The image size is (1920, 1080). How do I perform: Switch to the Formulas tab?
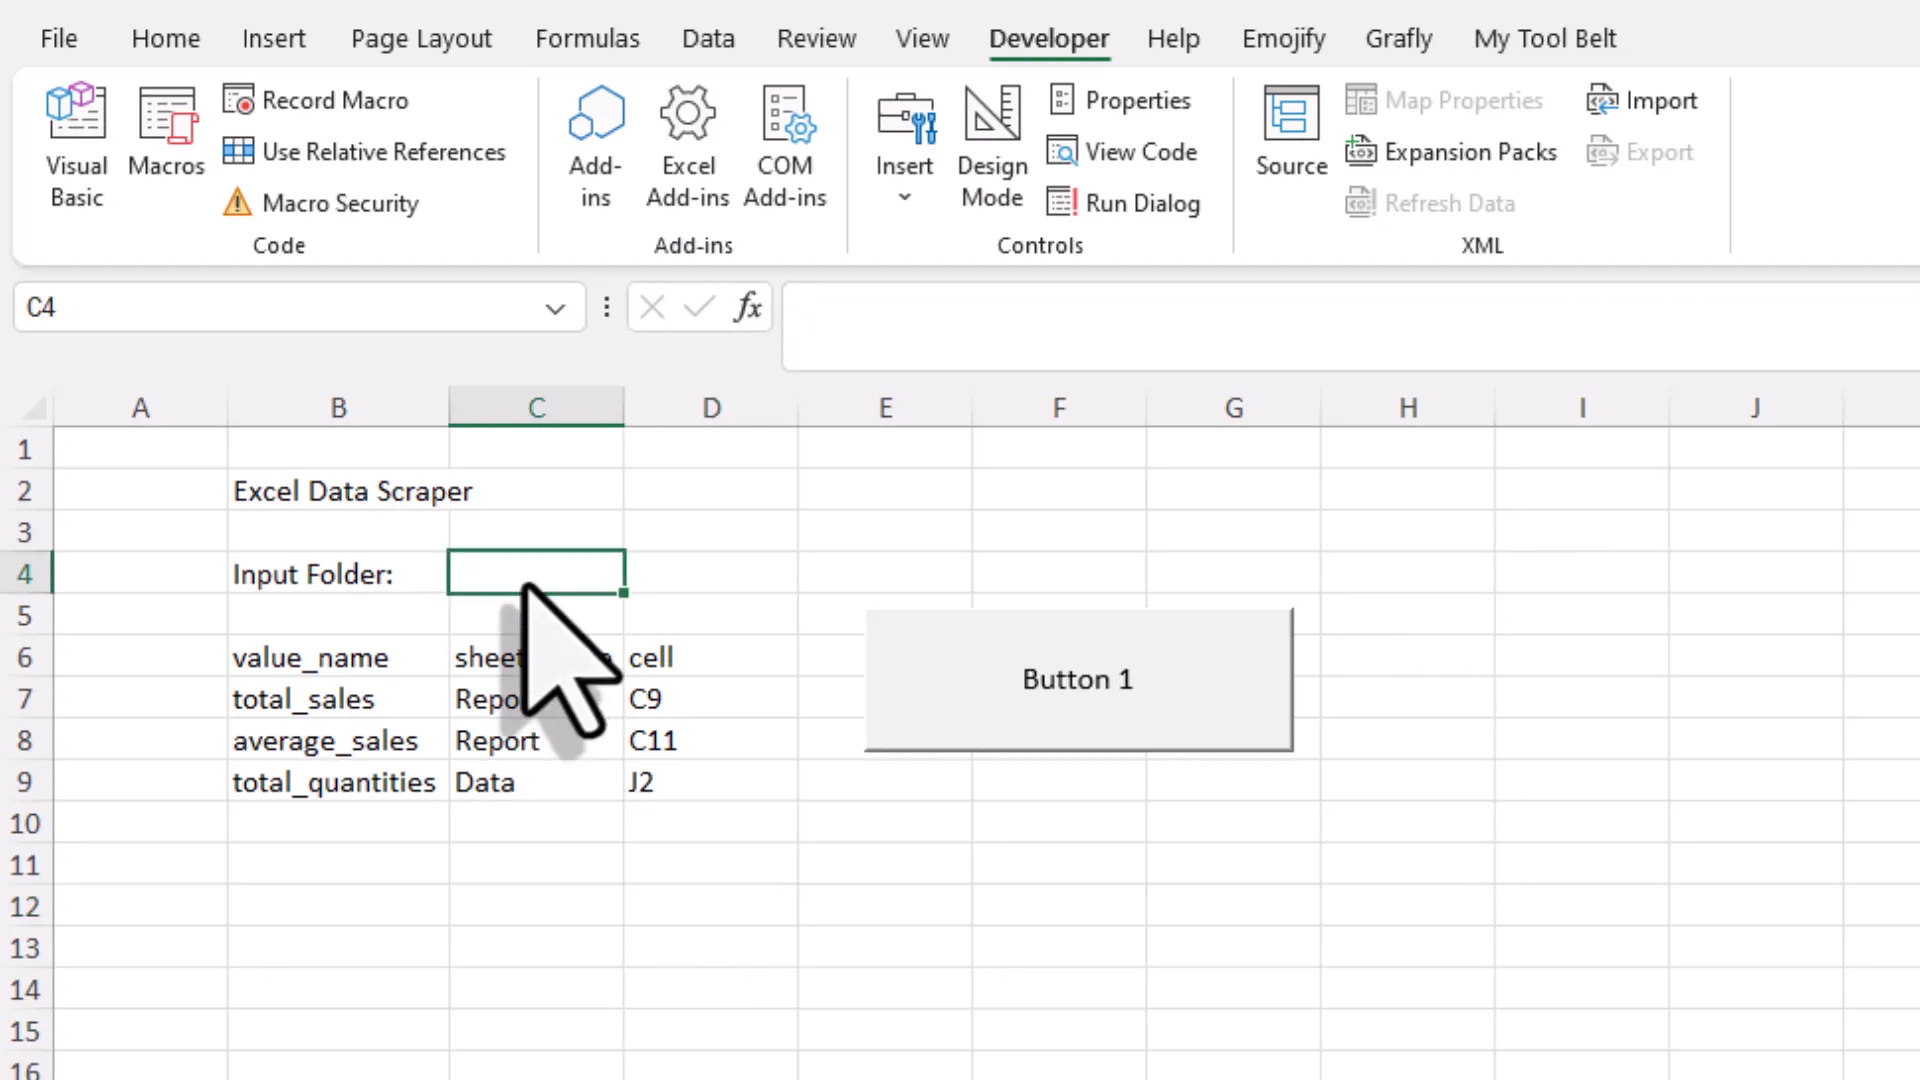click(587, 38)
